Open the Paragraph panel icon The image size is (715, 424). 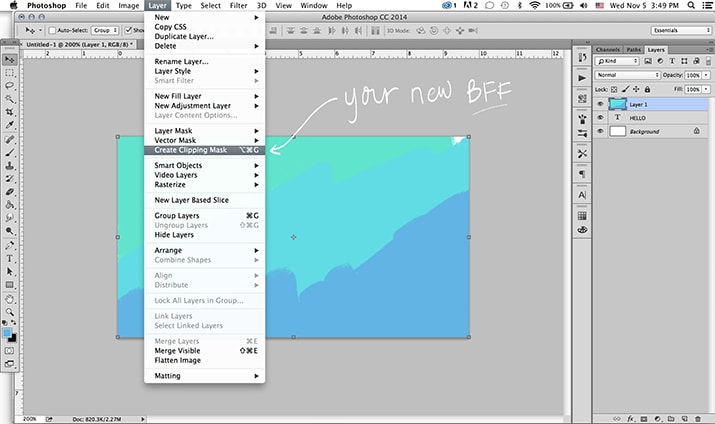coord(582,174)
